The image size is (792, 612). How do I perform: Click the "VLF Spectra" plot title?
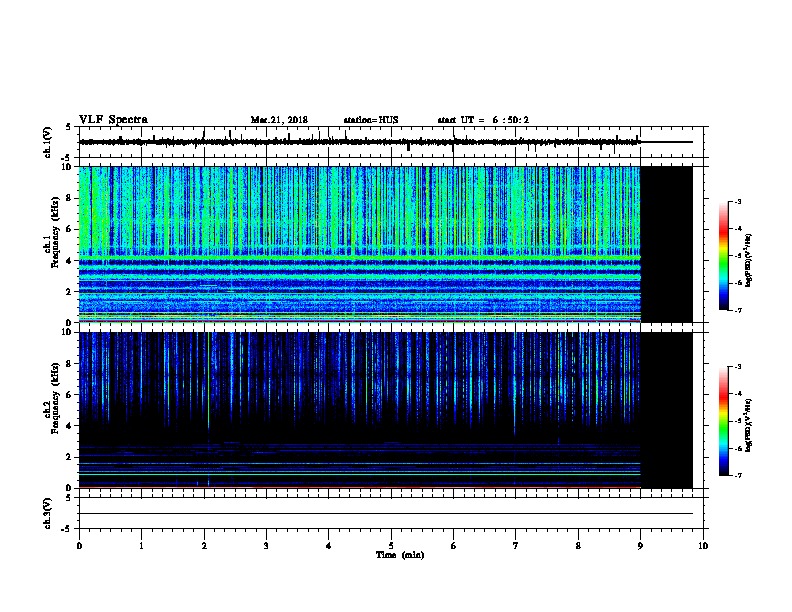coord(113,120)
